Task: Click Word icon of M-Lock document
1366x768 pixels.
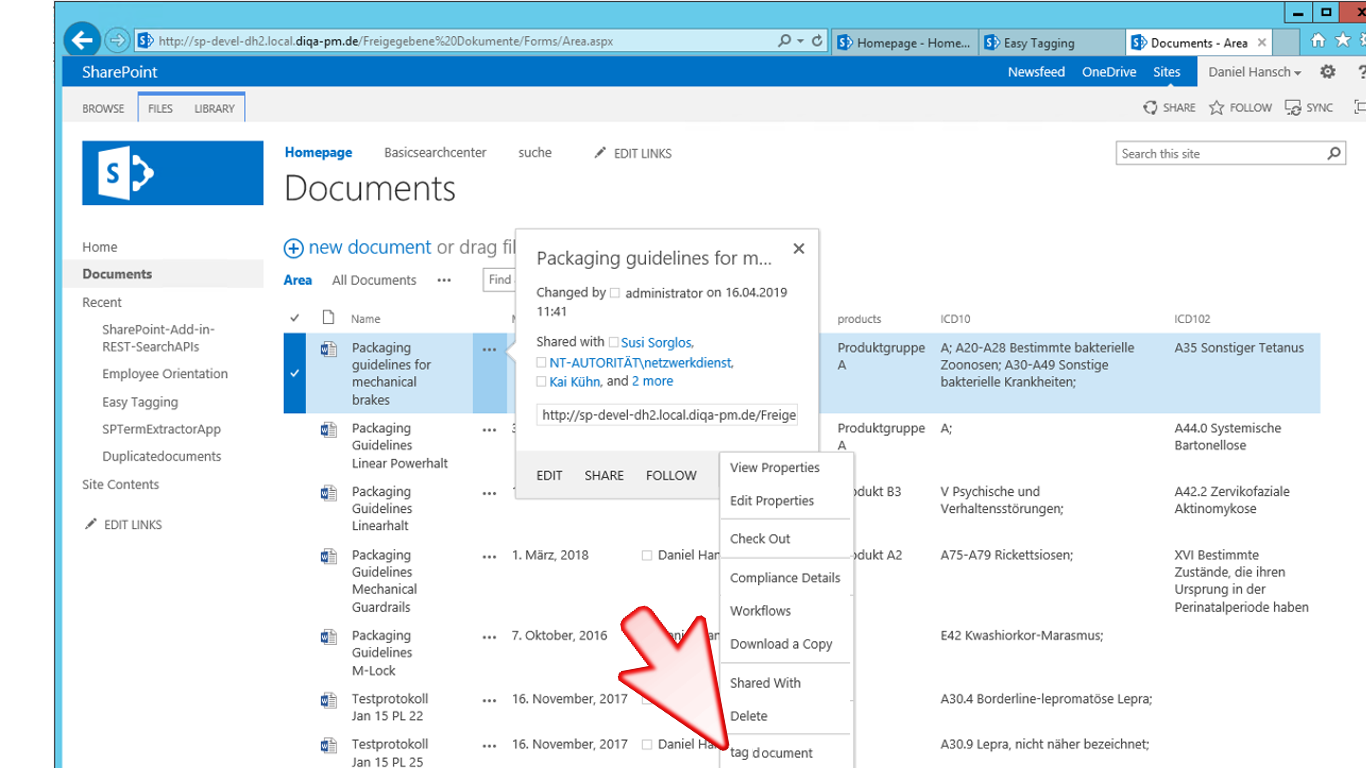Action: pyautogui.click(x=328, y=636)
